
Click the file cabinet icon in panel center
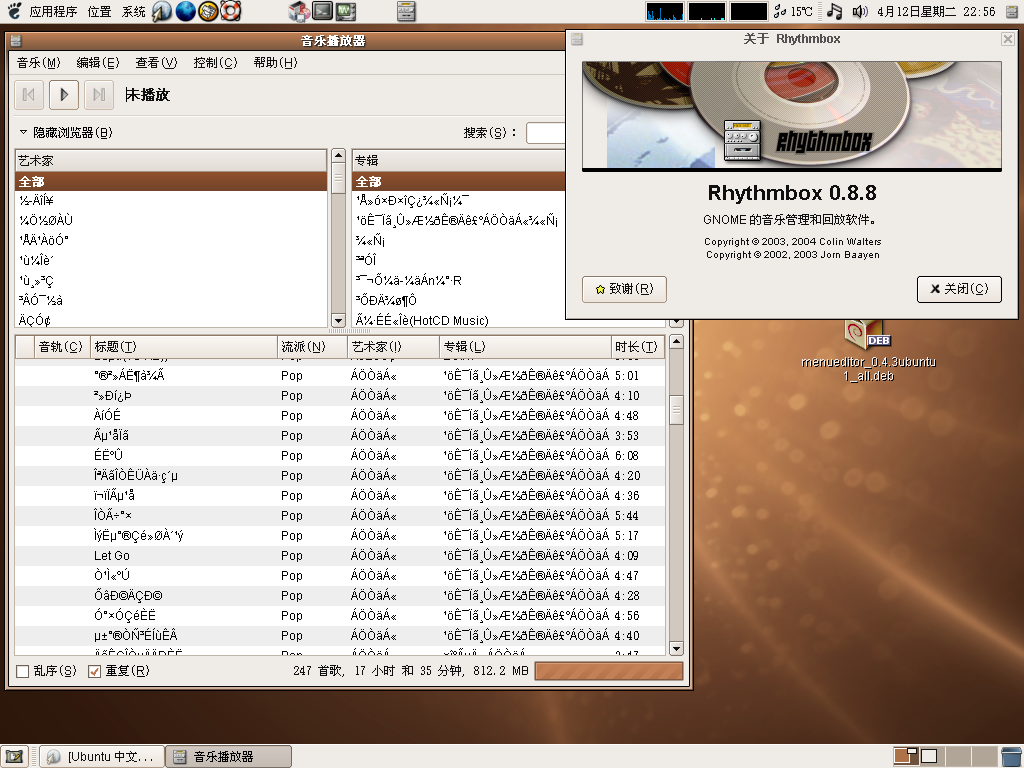pos(406,11)
